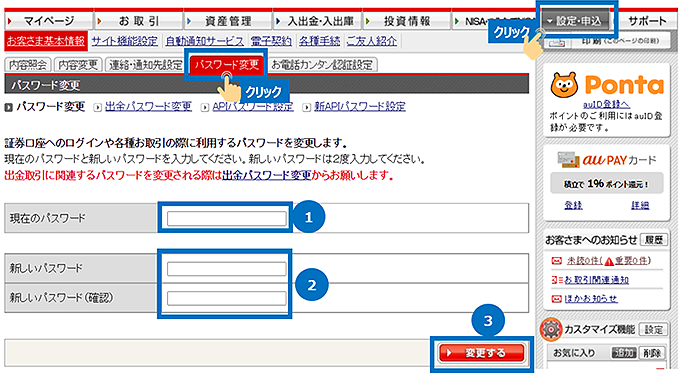Viewport: 680px width, 375px height.
Task: Open the 未読0件 notifications link
Action: [x=584, y=261]
